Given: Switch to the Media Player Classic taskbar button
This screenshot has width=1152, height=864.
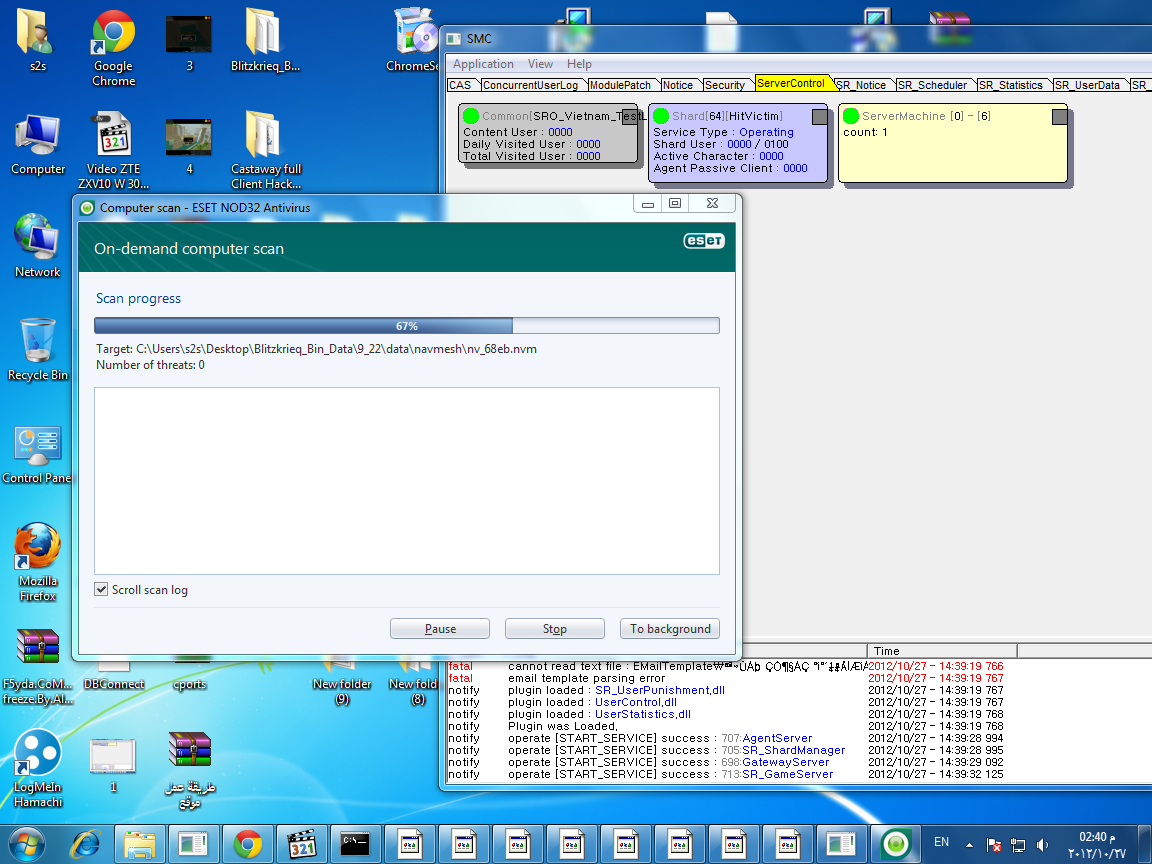Looking at the screenshot, I should [301, 845].
